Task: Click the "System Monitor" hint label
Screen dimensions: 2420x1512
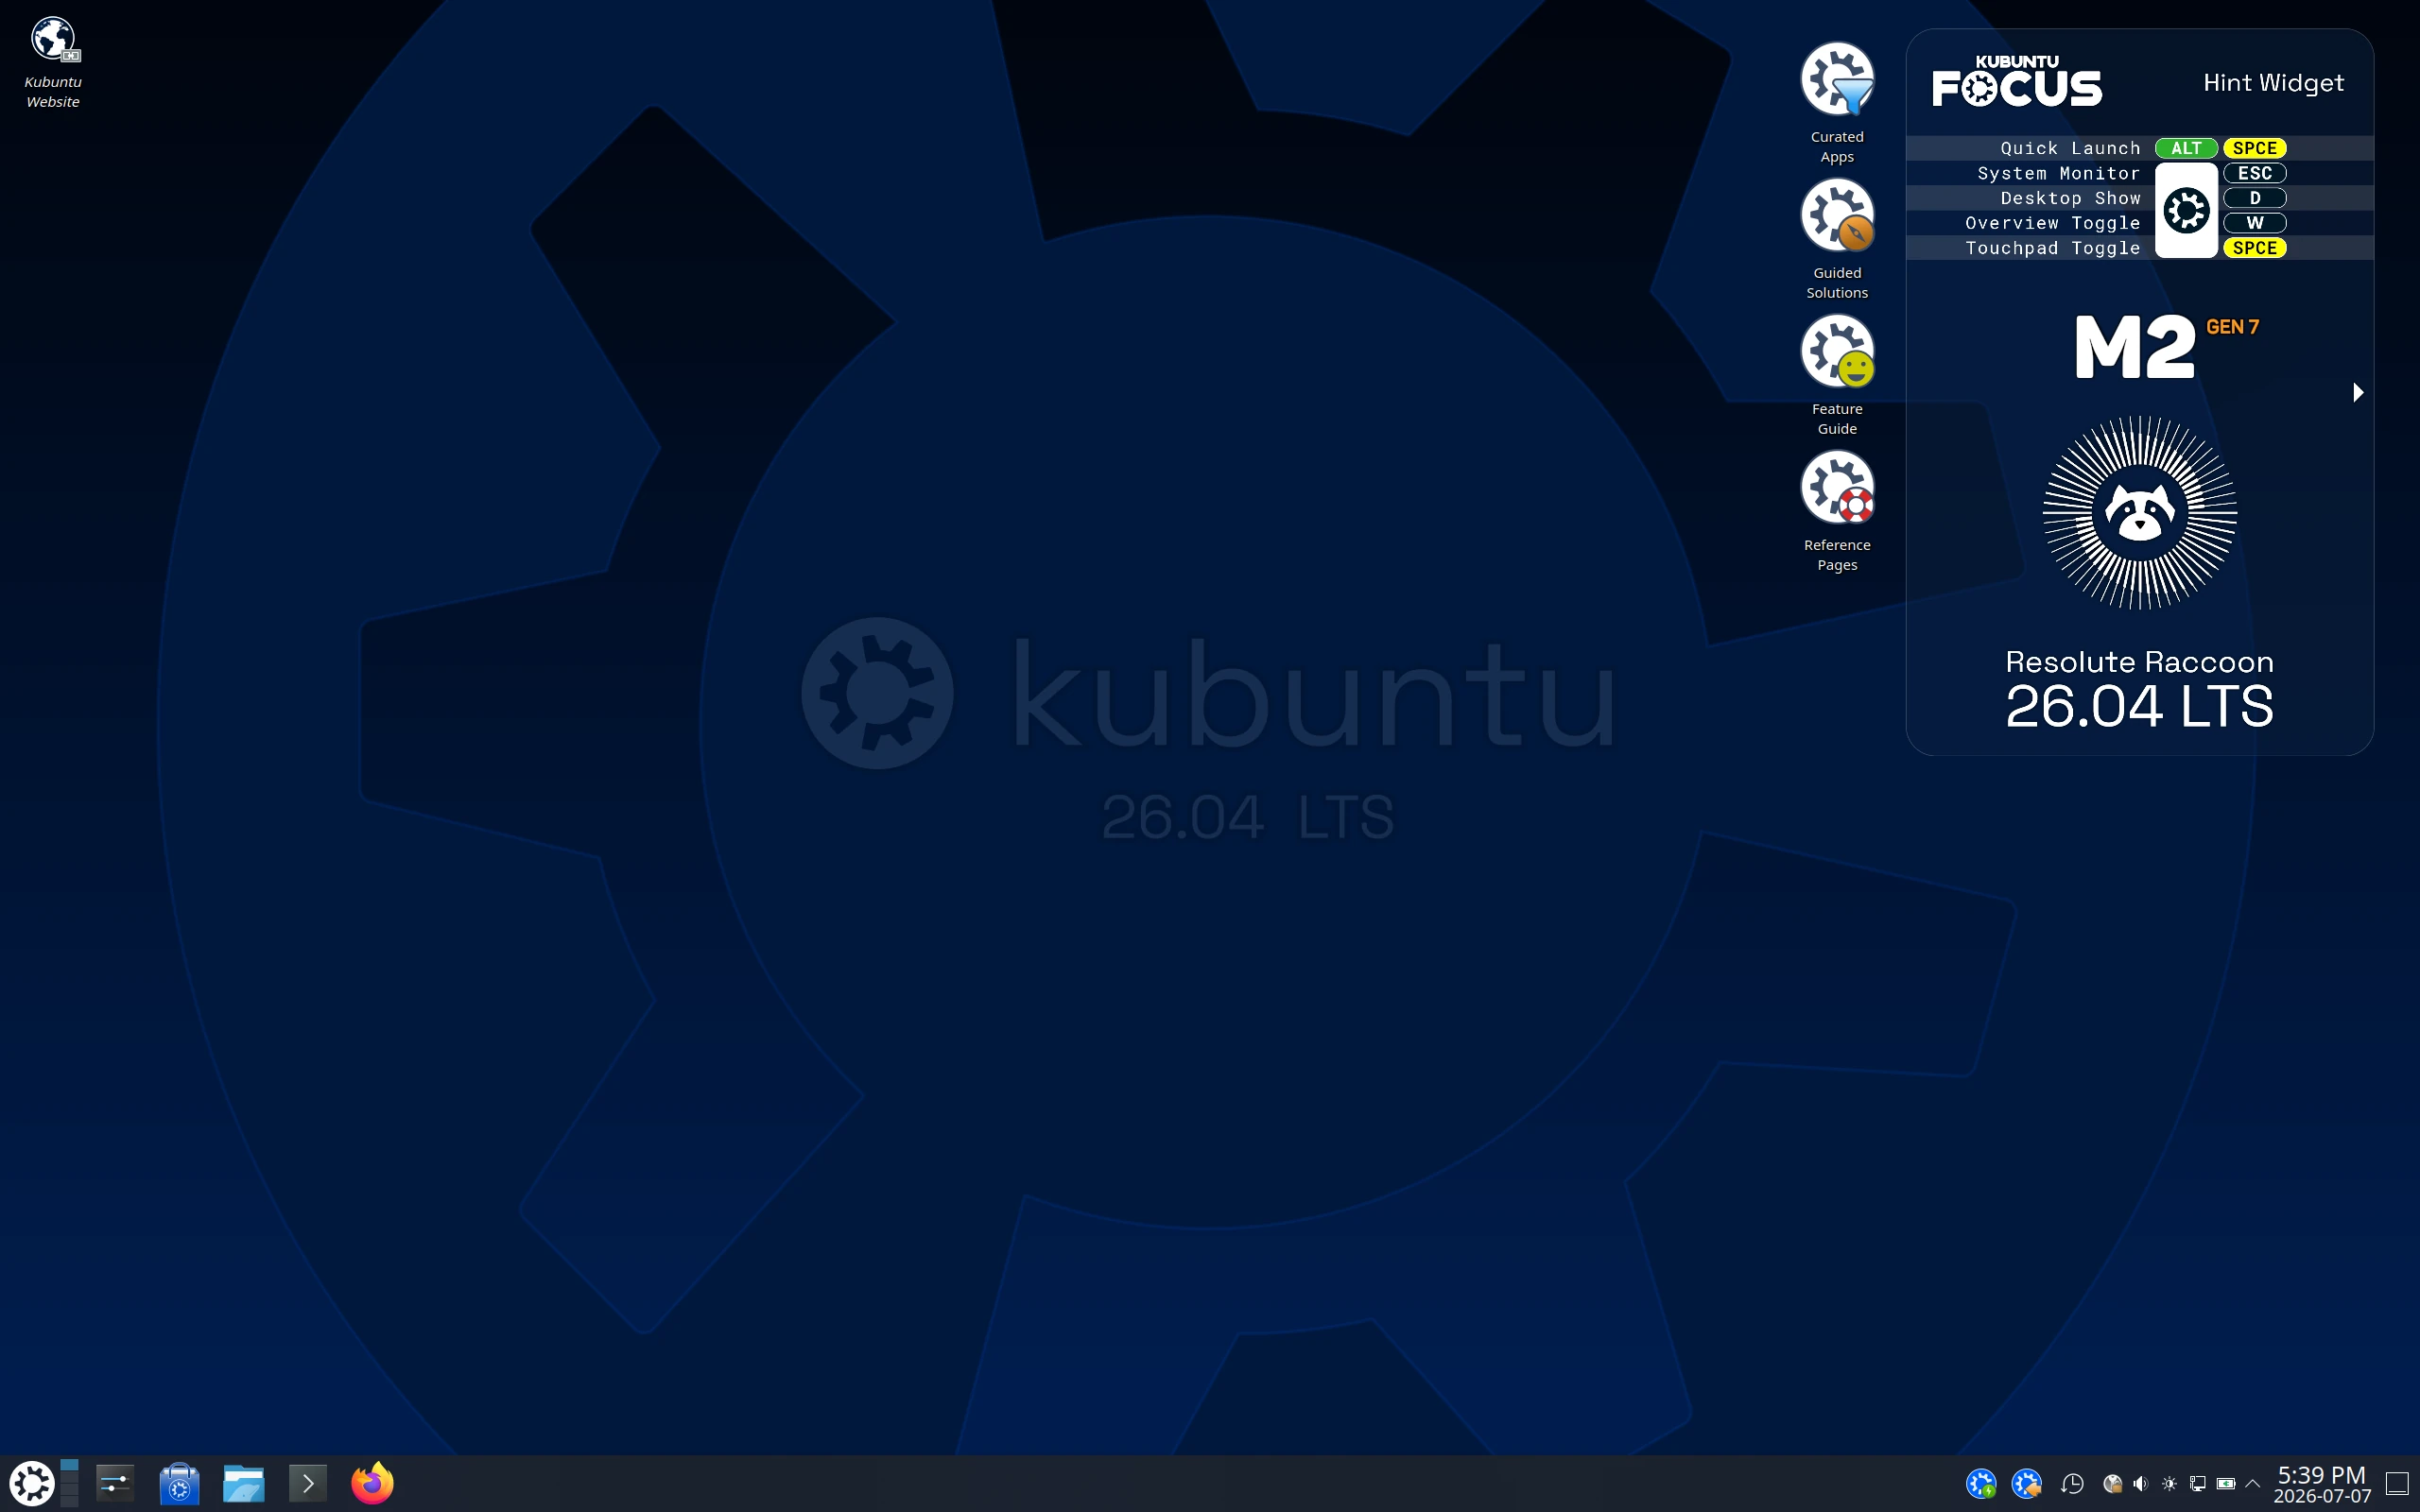Action: click(x=2058, y=173)
